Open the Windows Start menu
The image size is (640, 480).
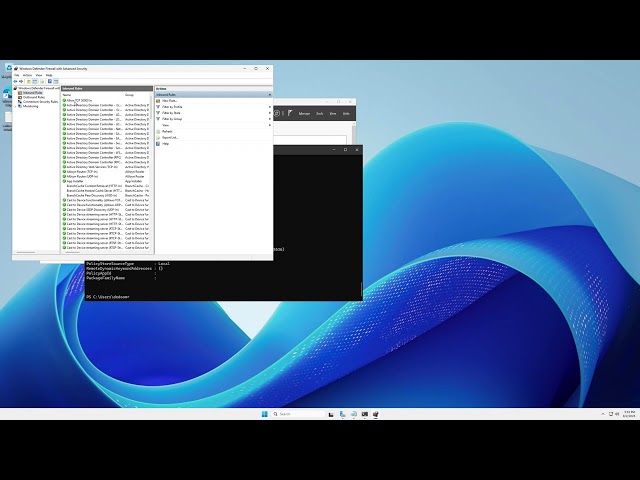pos(264,414)
